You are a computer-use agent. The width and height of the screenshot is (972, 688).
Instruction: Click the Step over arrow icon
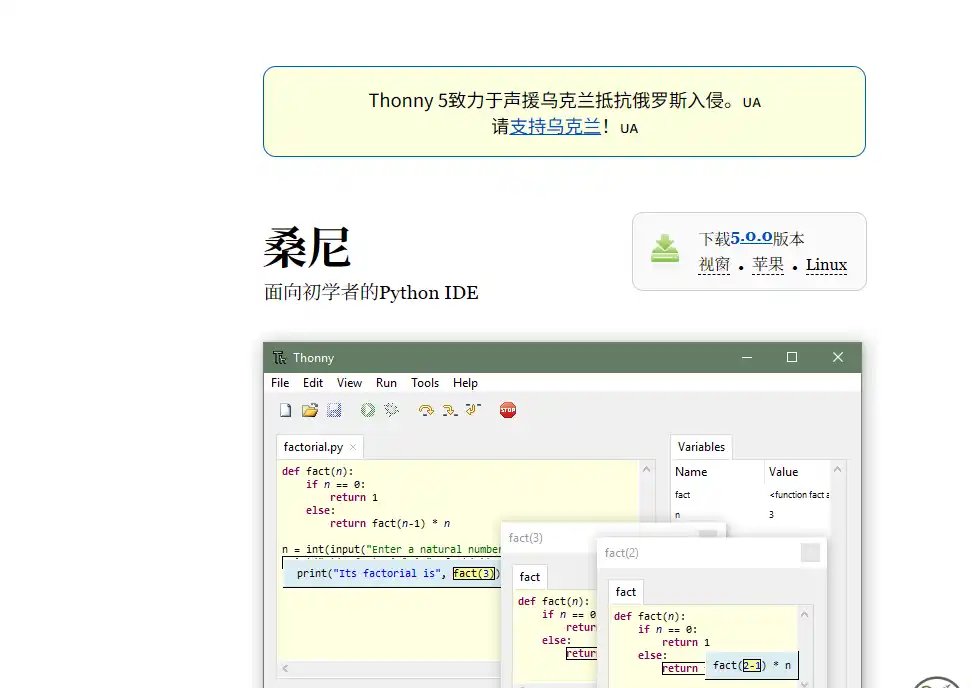[426, 410]
